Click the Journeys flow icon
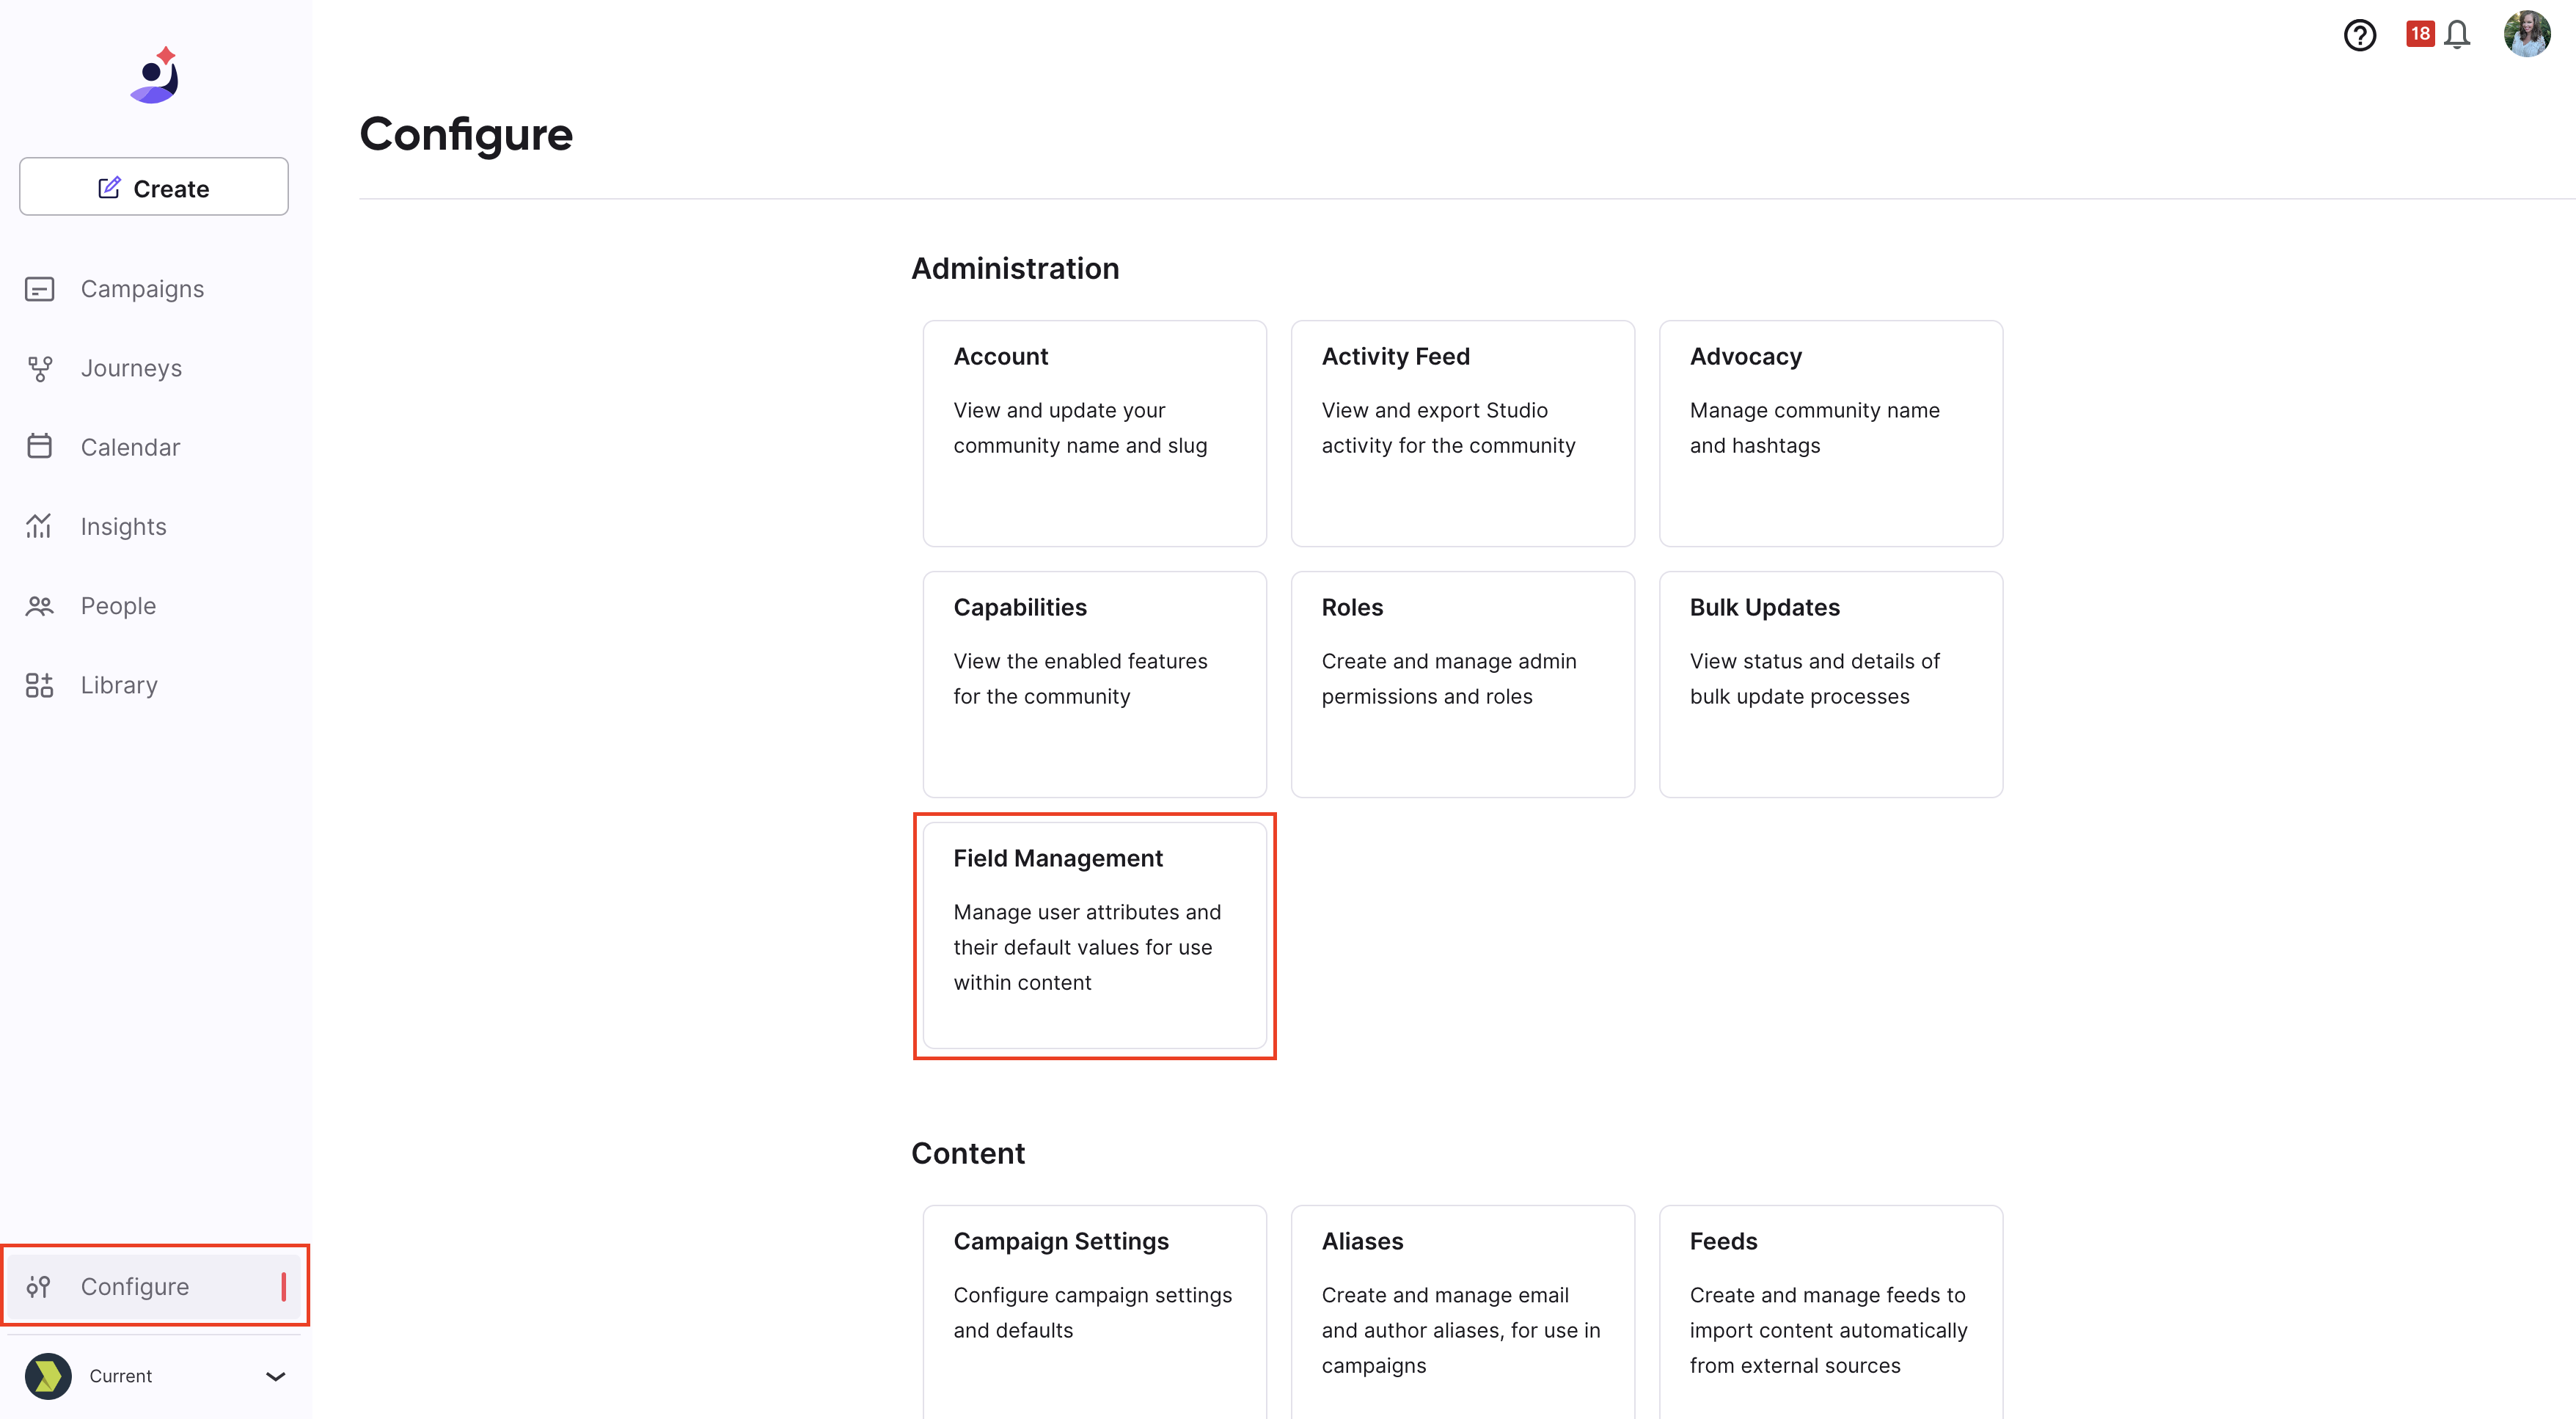The image size is (2576, 1419). click(39, 368)
